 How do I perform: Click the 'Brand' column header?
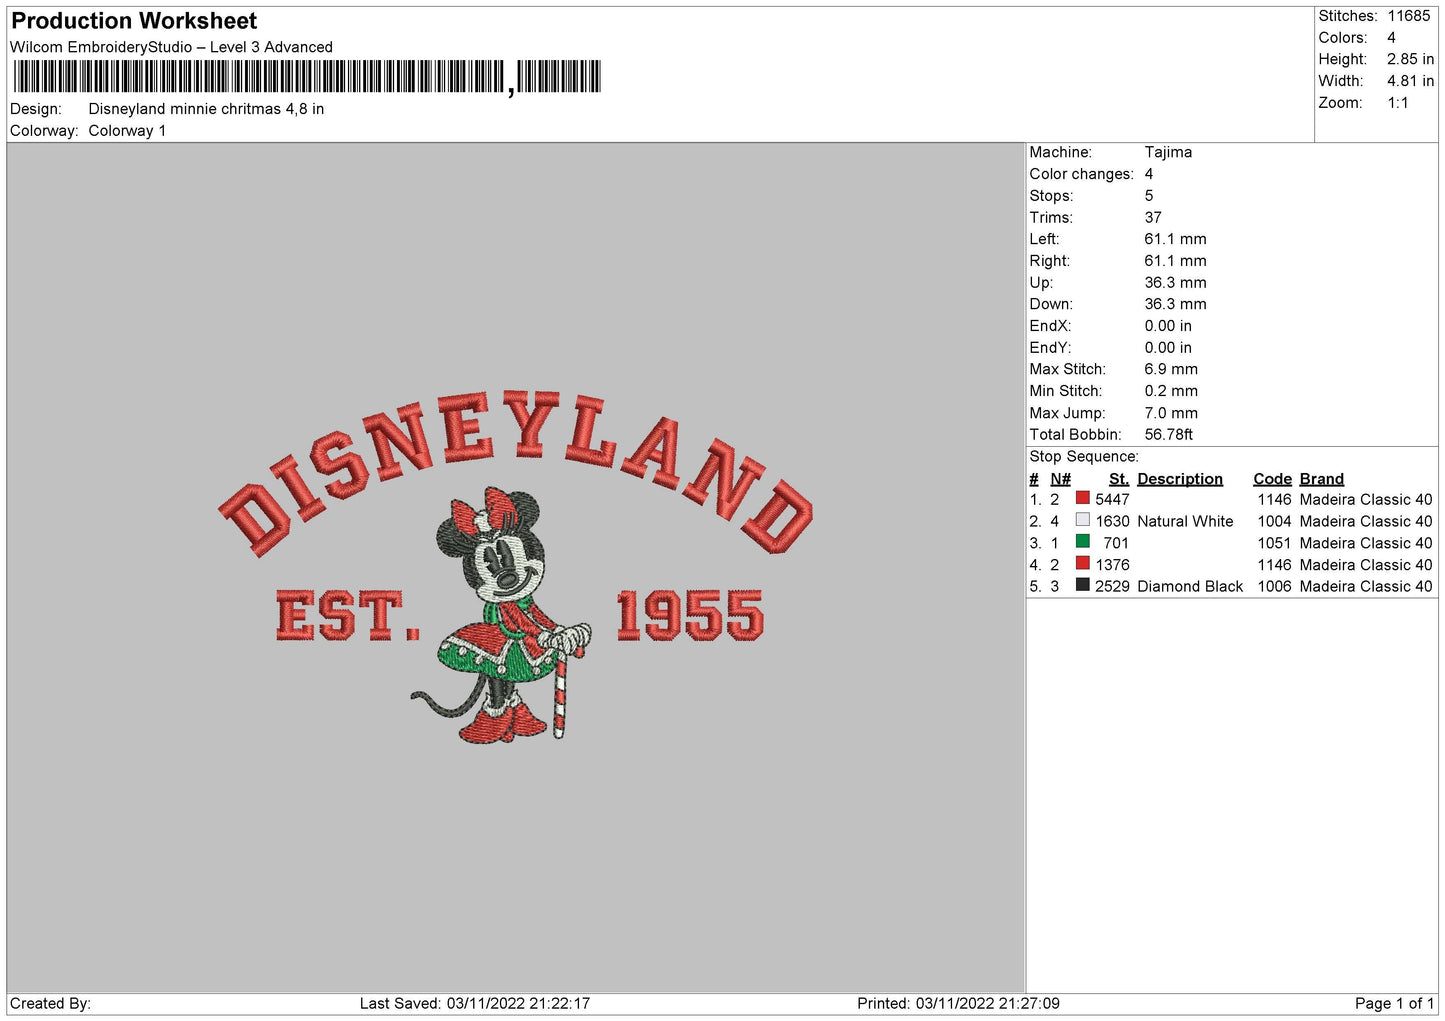[x=1321, y=479]
